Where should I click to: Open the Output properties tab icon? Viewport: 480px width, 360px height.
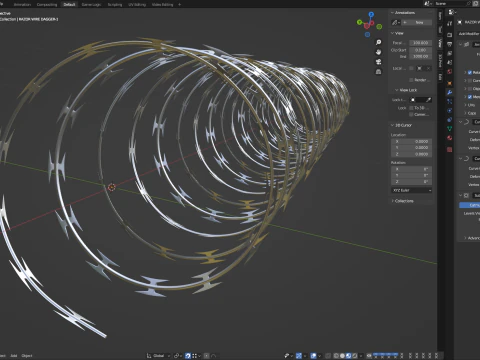(449, 44)
